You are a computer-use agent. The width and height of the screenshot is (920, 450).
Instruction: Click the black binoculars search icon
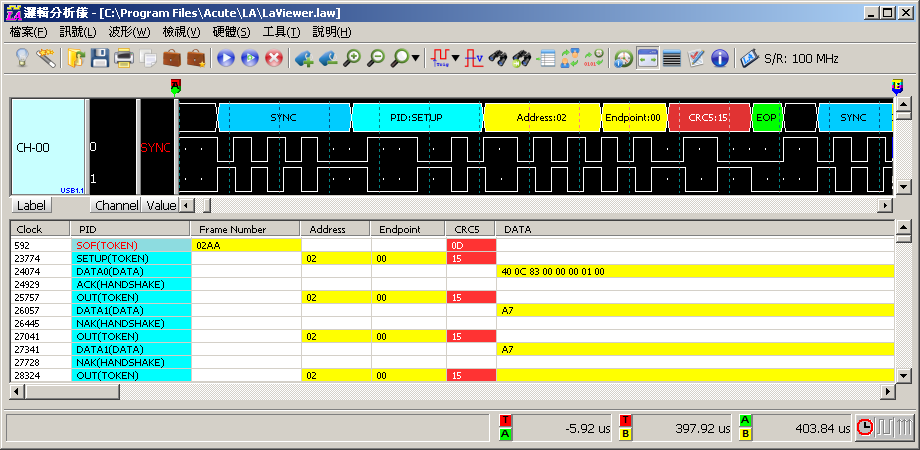(498, 58)
